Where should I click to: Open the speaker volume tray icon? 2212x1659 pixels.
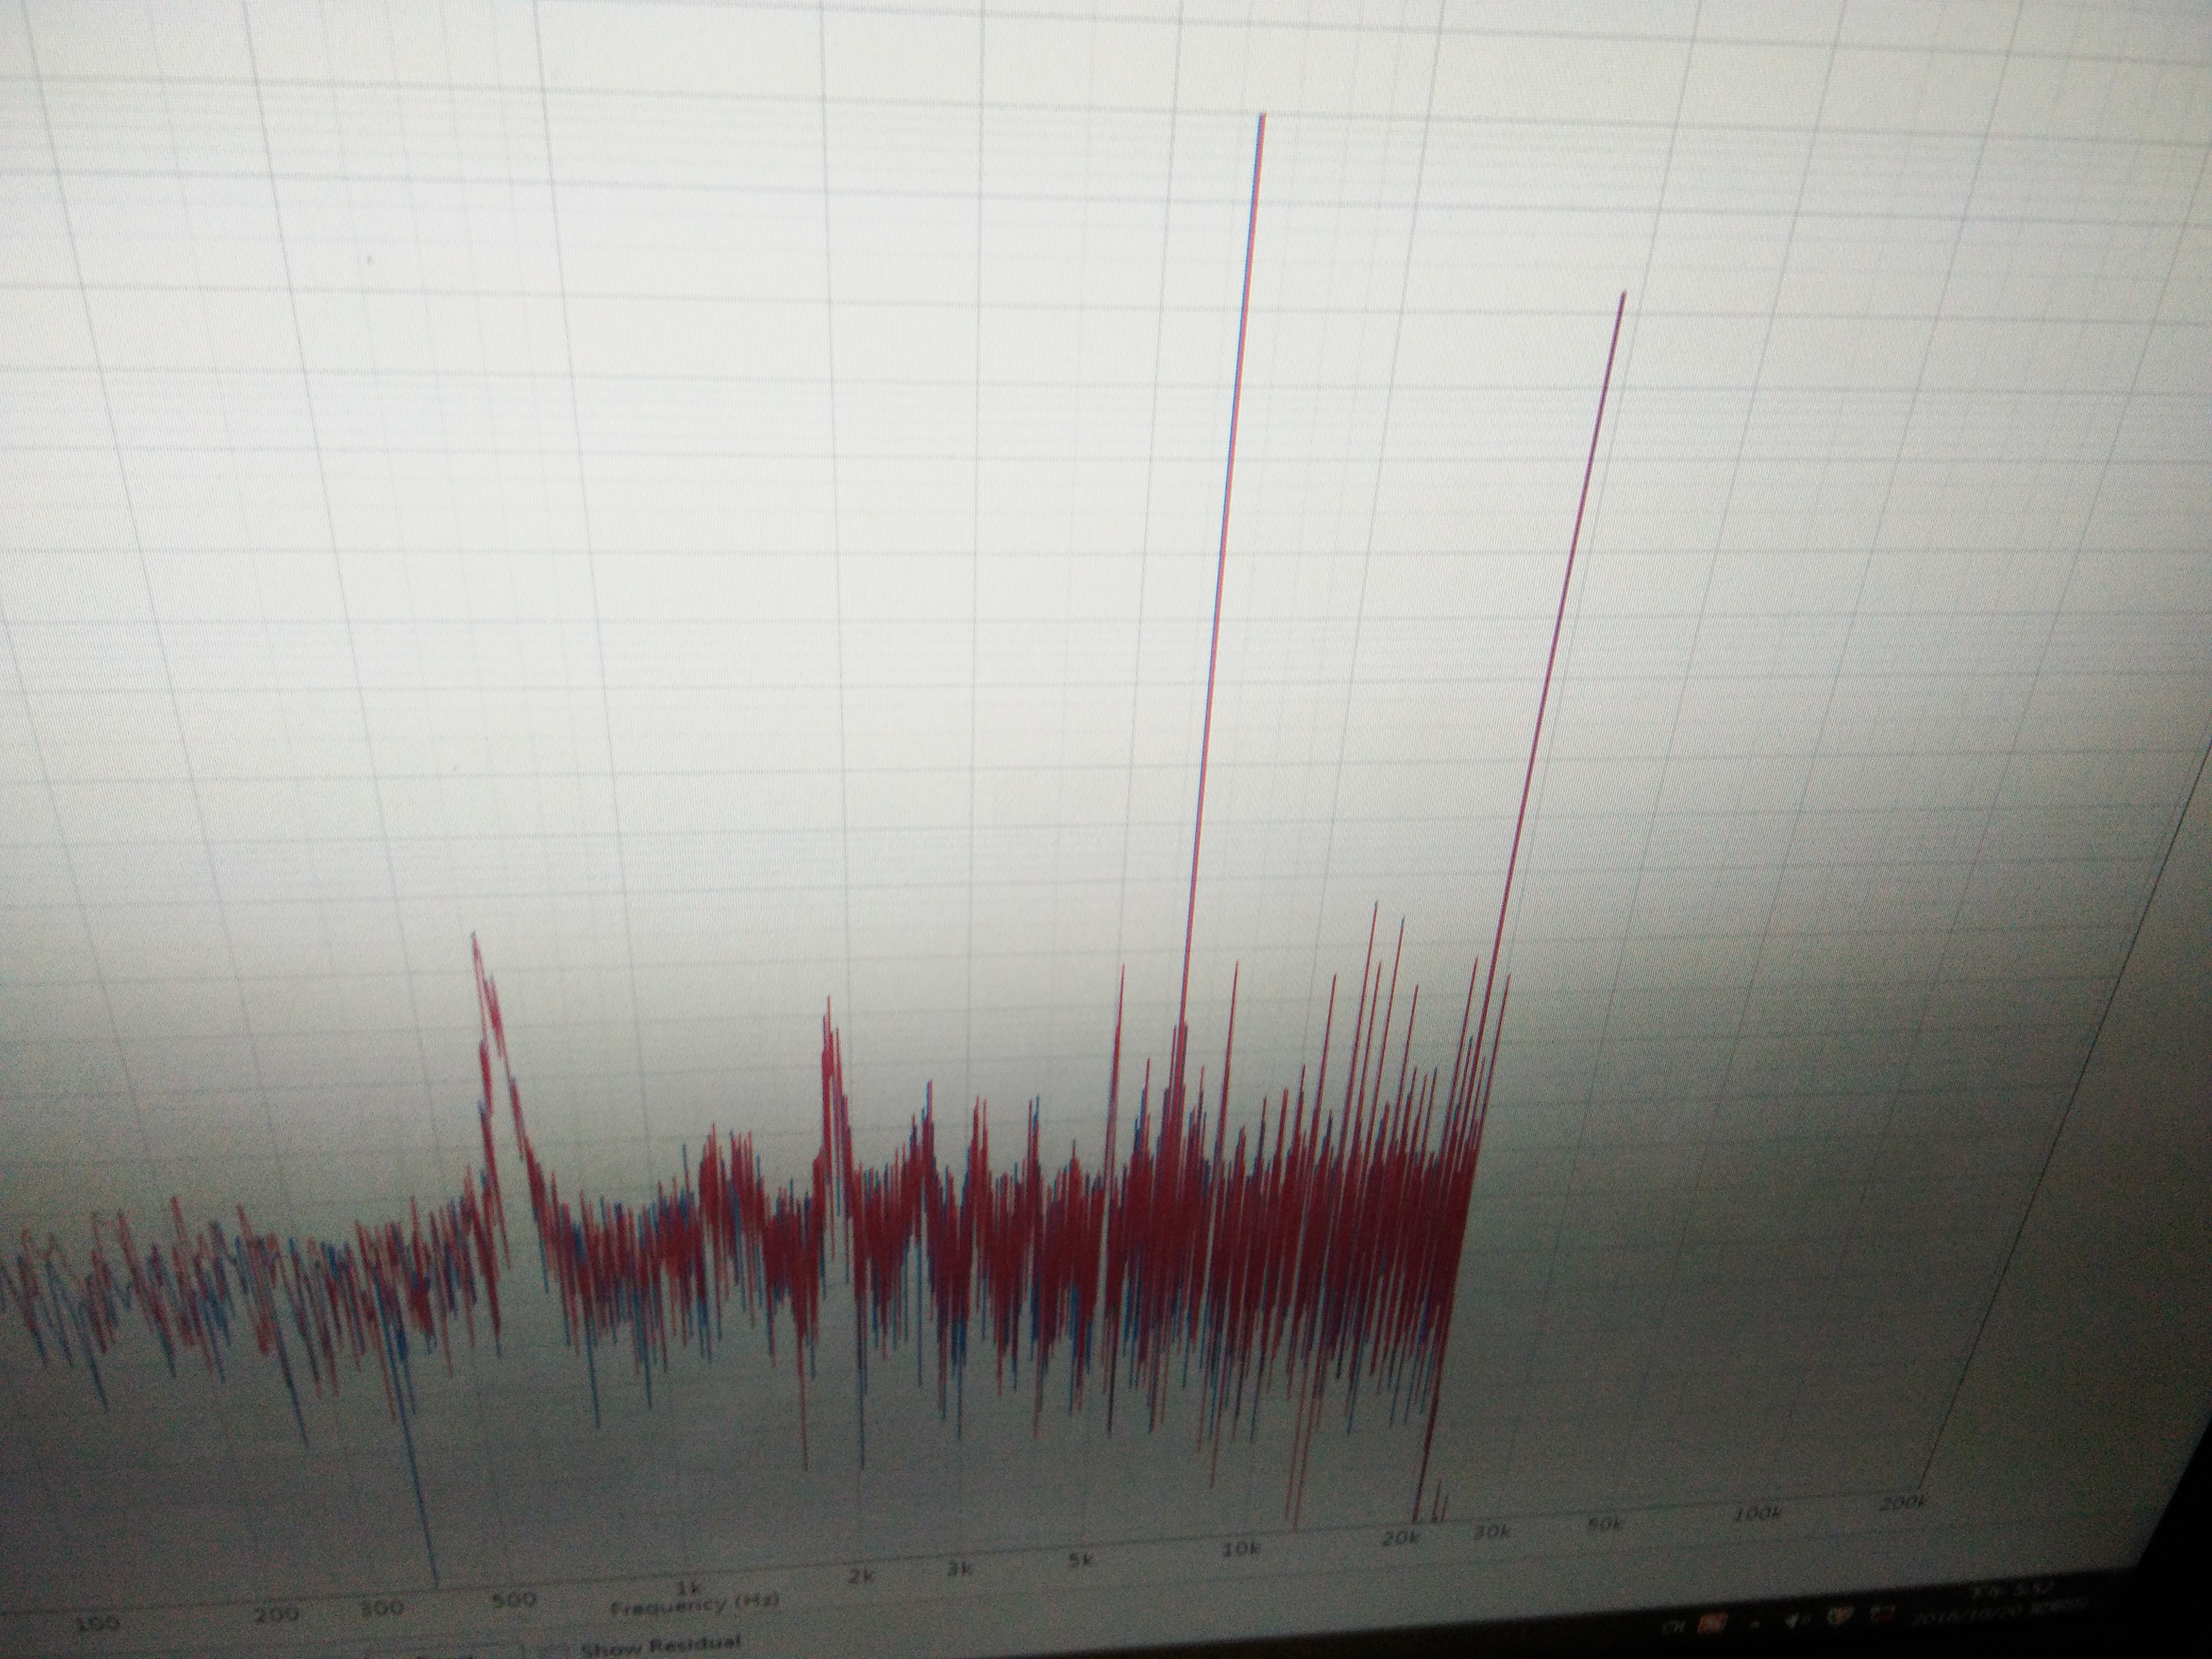[1796, 1620]
